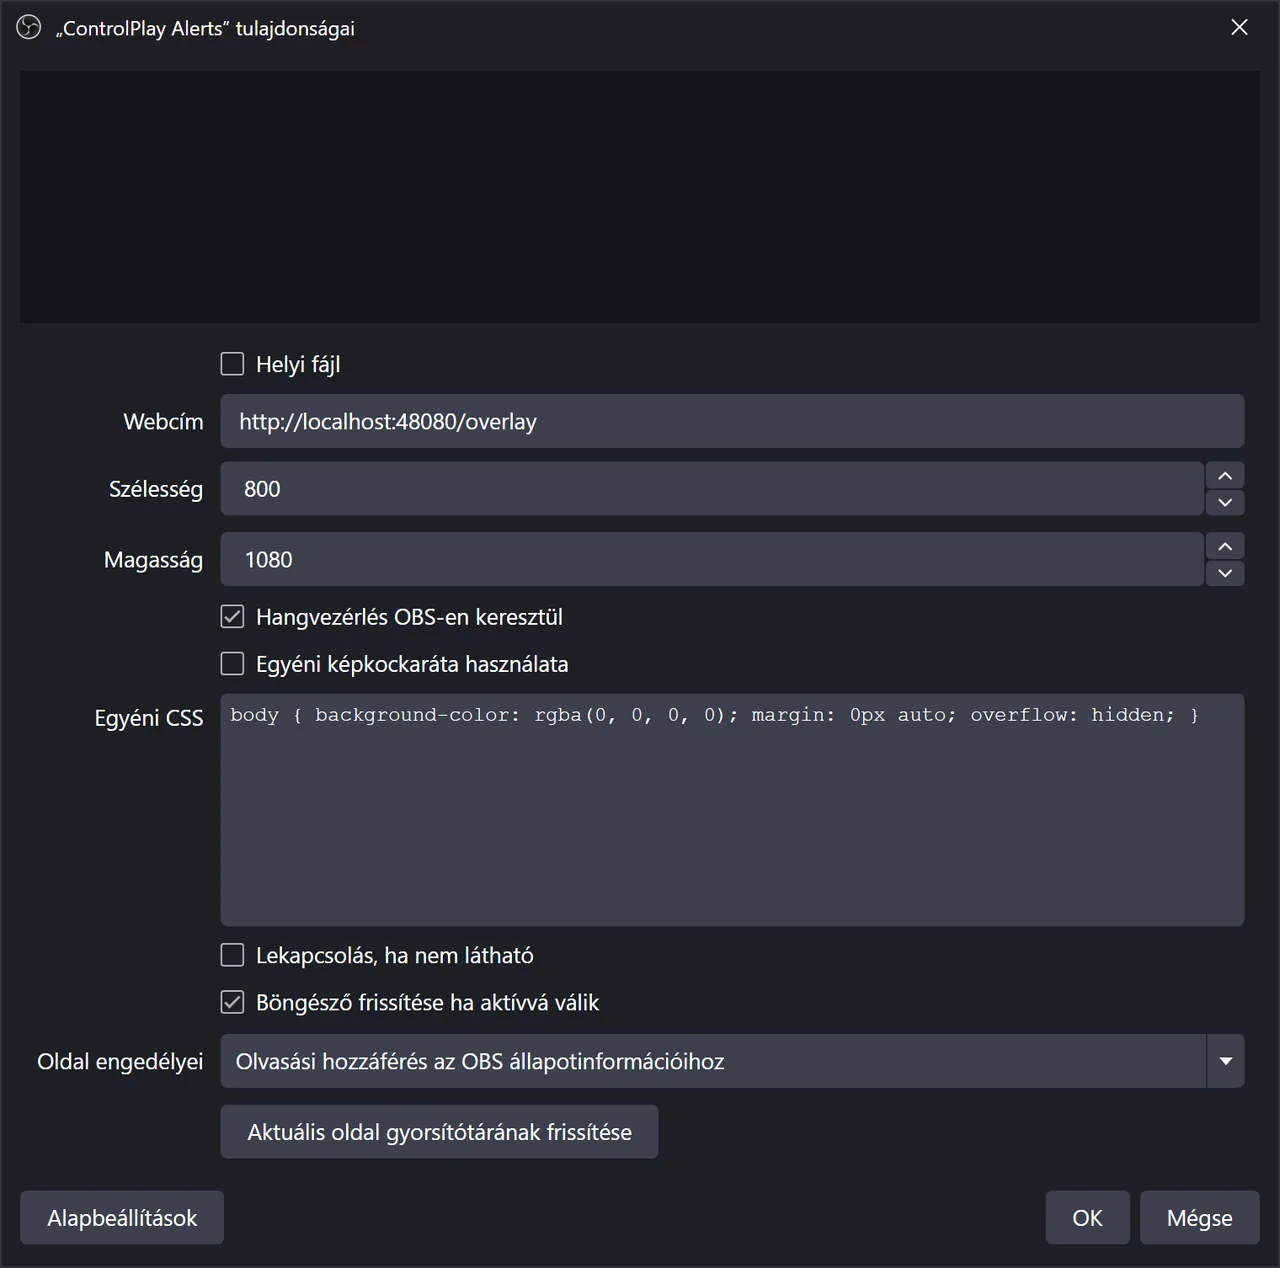The image size is (1280, 1268).
Task: Click the Magasság label text
Action: tap(153, 560)
